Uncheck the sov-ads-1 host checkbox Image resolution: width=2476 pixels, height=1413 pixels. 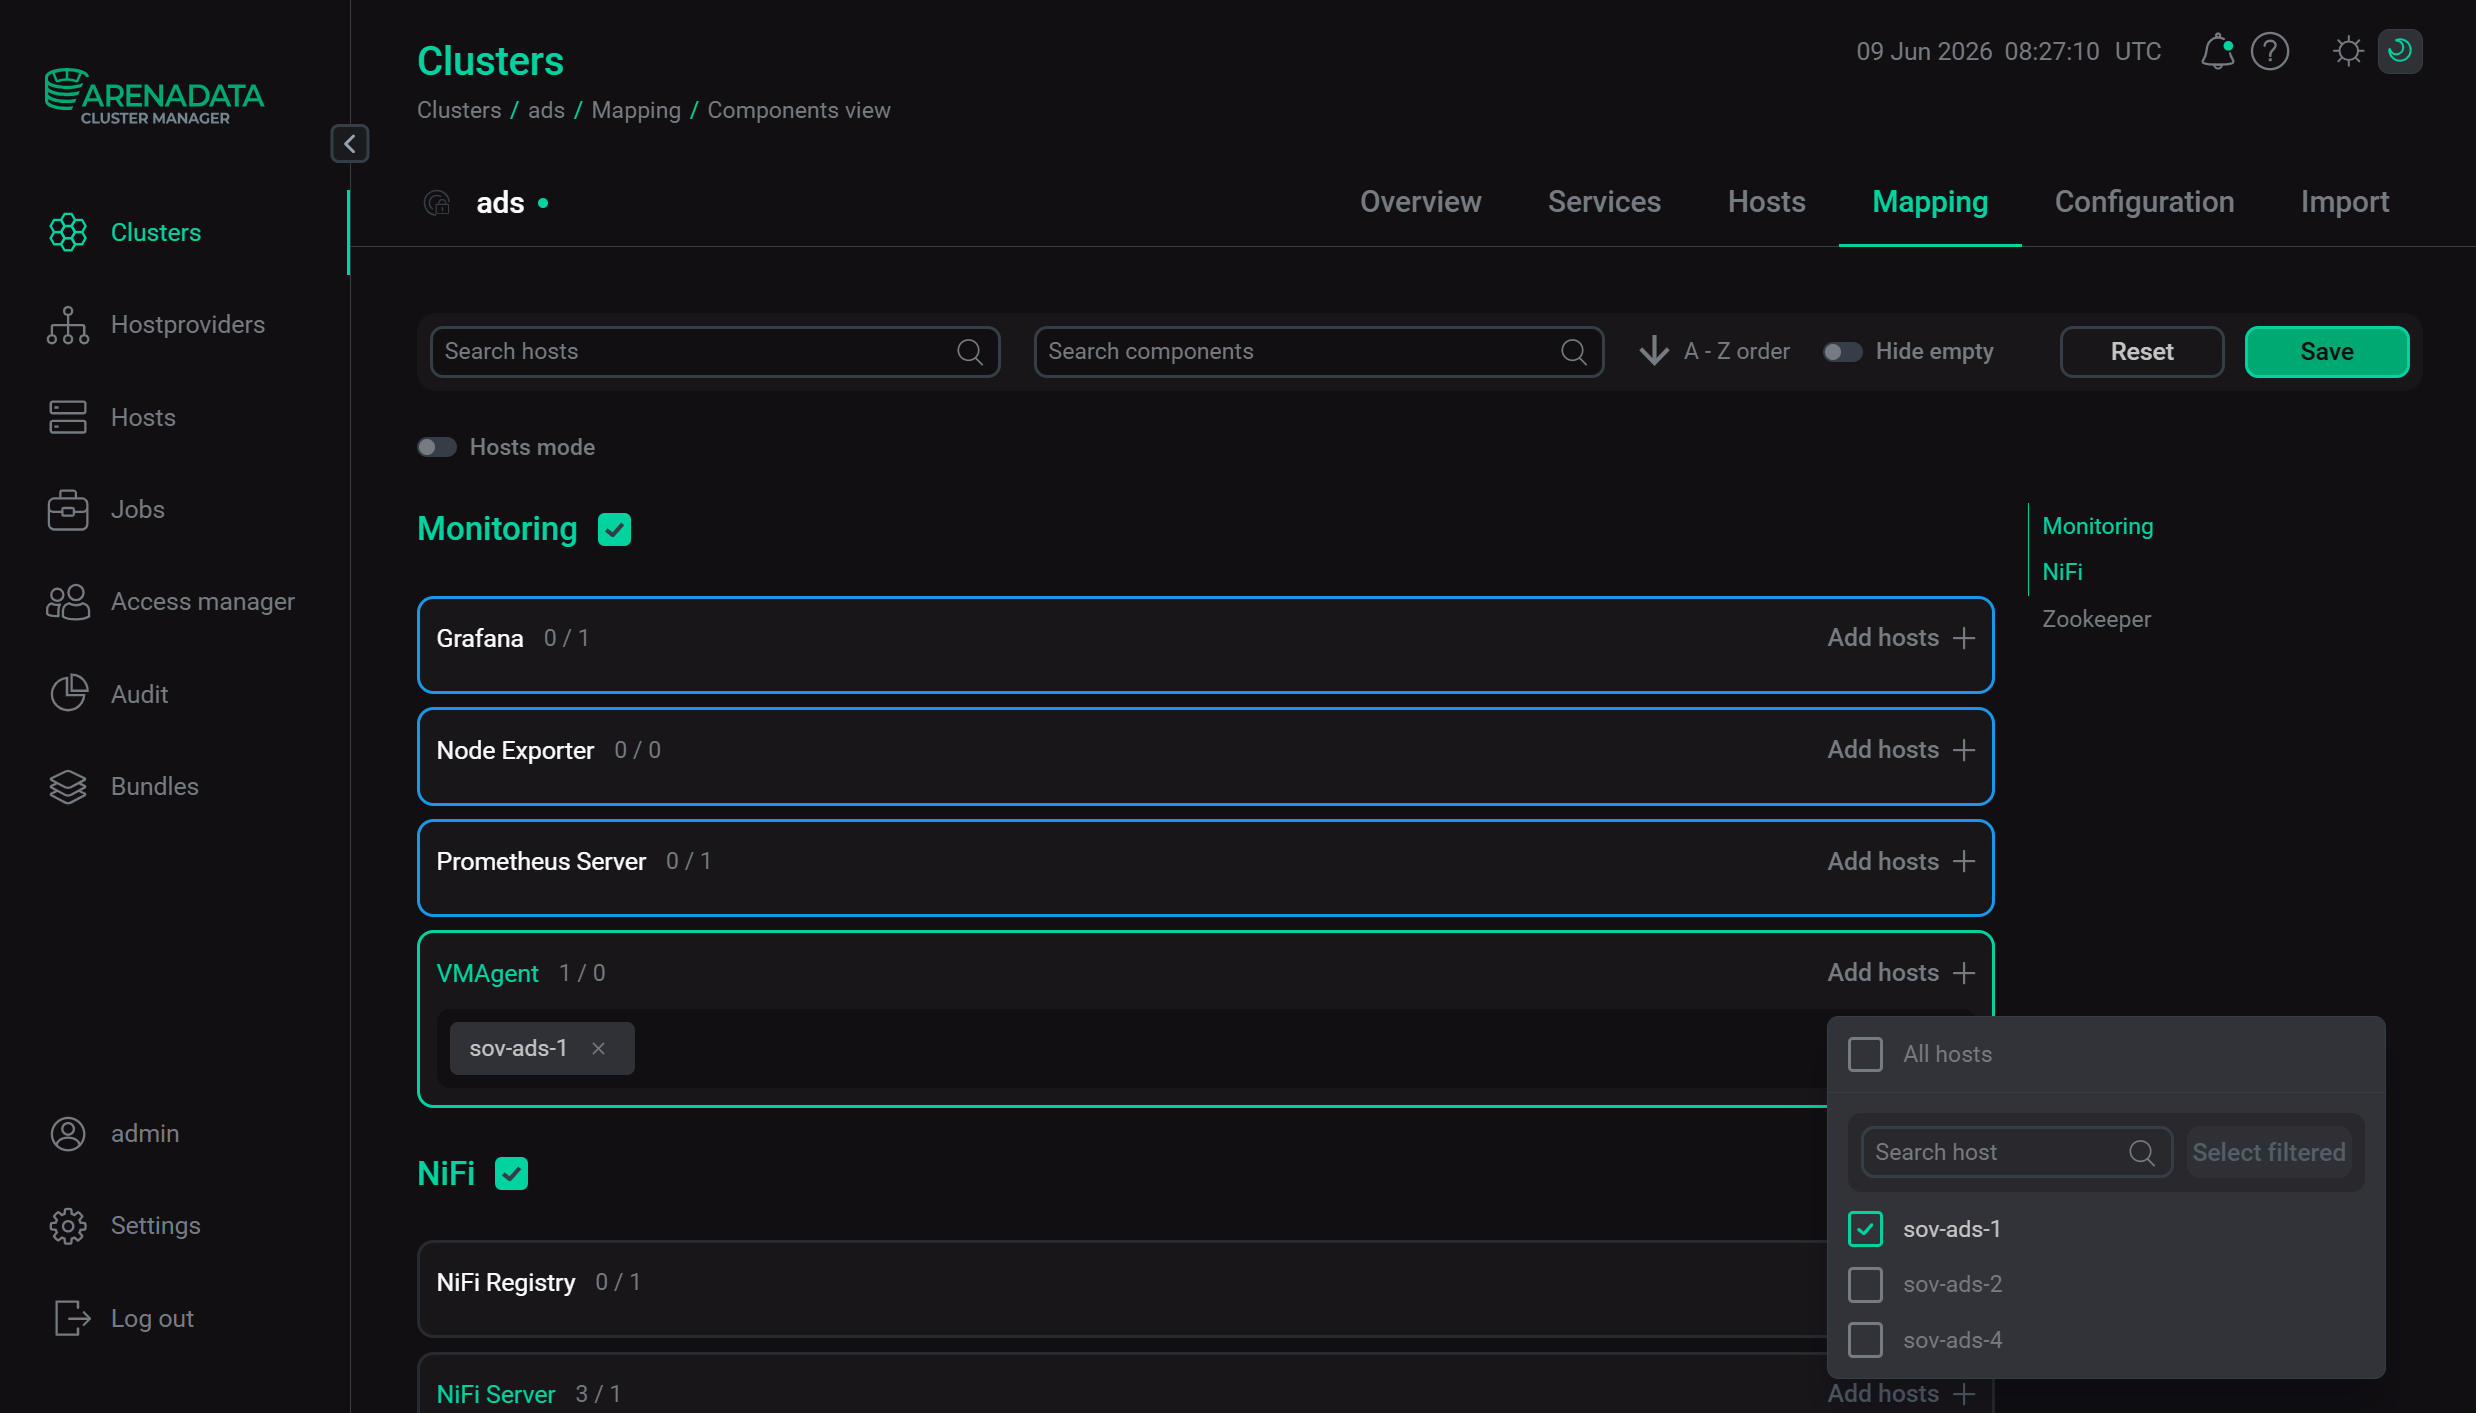click(x=1865, y=1229)
